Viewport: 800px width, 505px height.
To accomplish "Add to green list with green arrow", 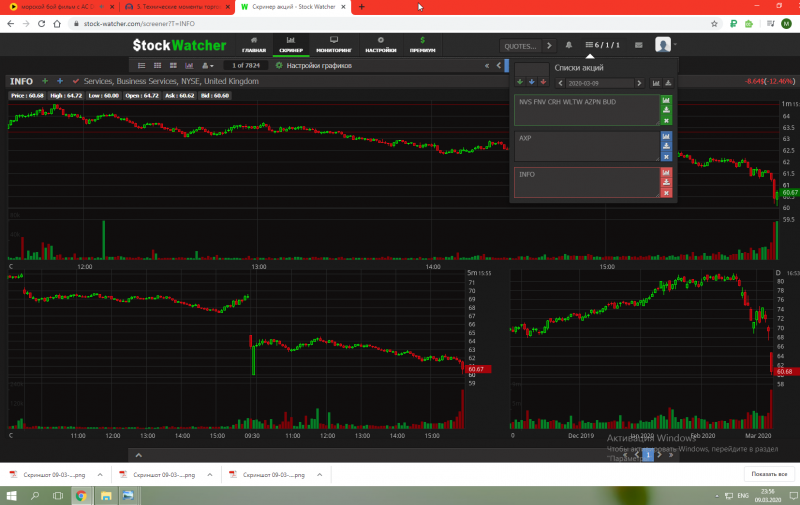I will click(520, 82).
